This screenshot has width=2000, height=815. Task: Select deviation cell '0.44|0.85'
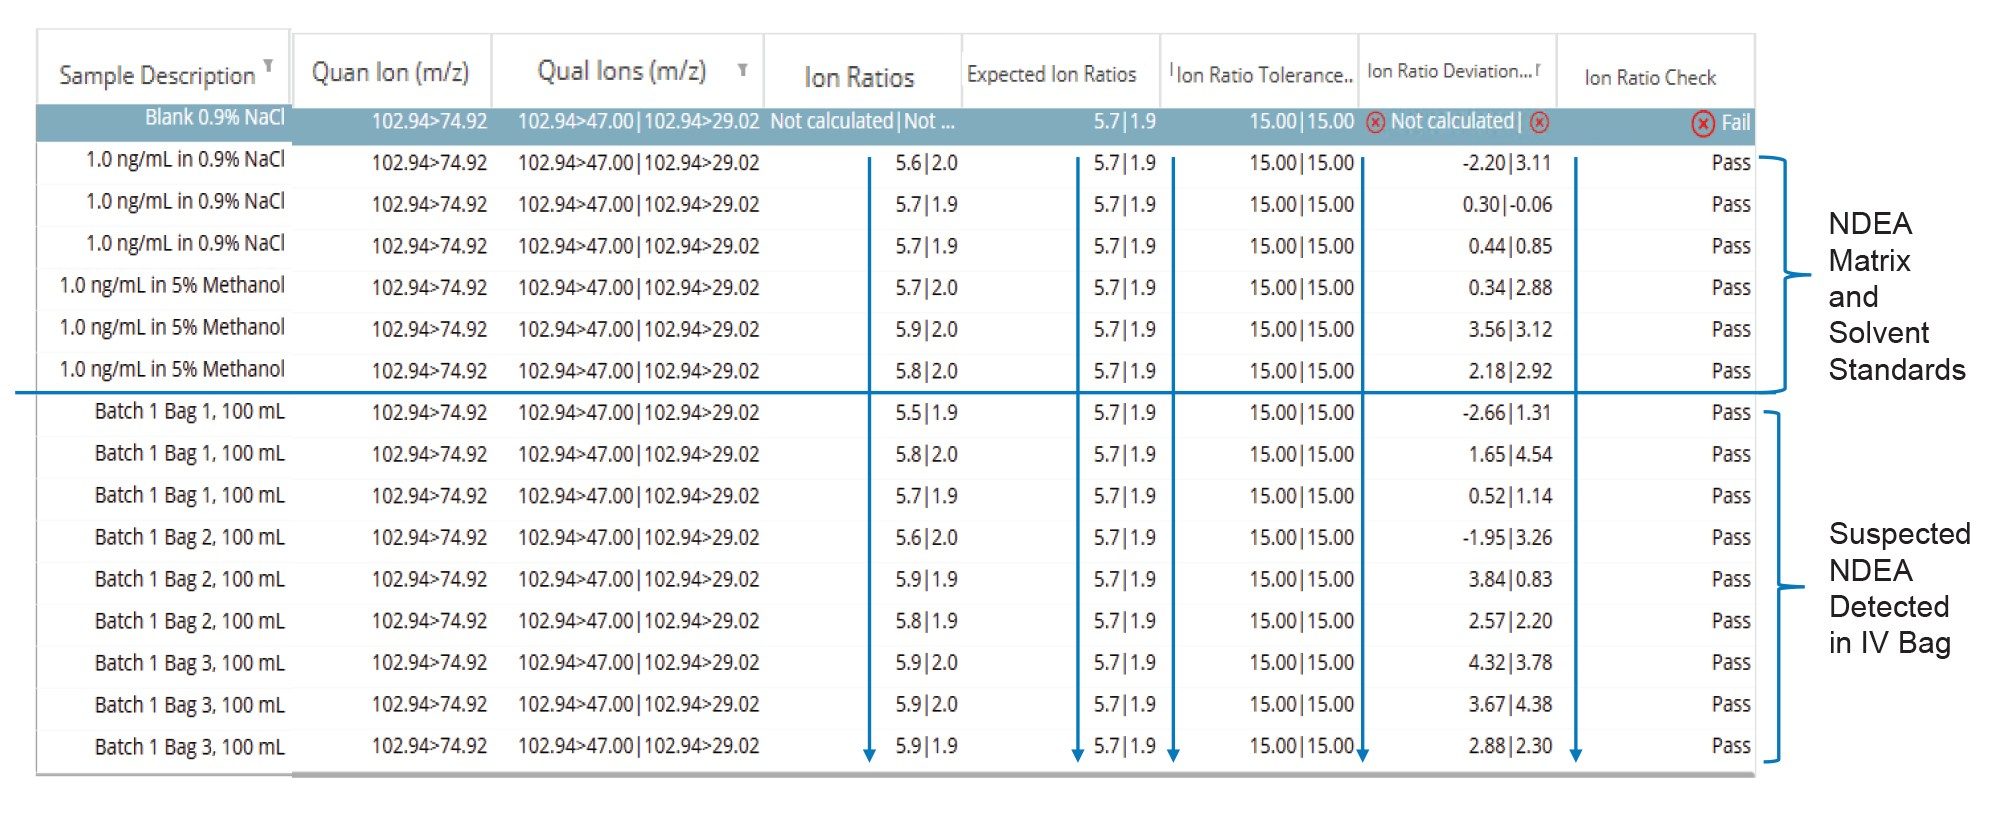click(1510, 246)
